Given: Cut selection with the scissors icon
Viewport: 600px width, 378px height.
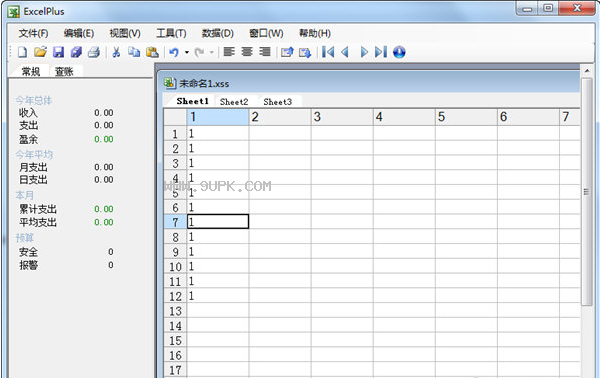Looking at the screenshot, I should pyautogui.click(x=116, y=52).
